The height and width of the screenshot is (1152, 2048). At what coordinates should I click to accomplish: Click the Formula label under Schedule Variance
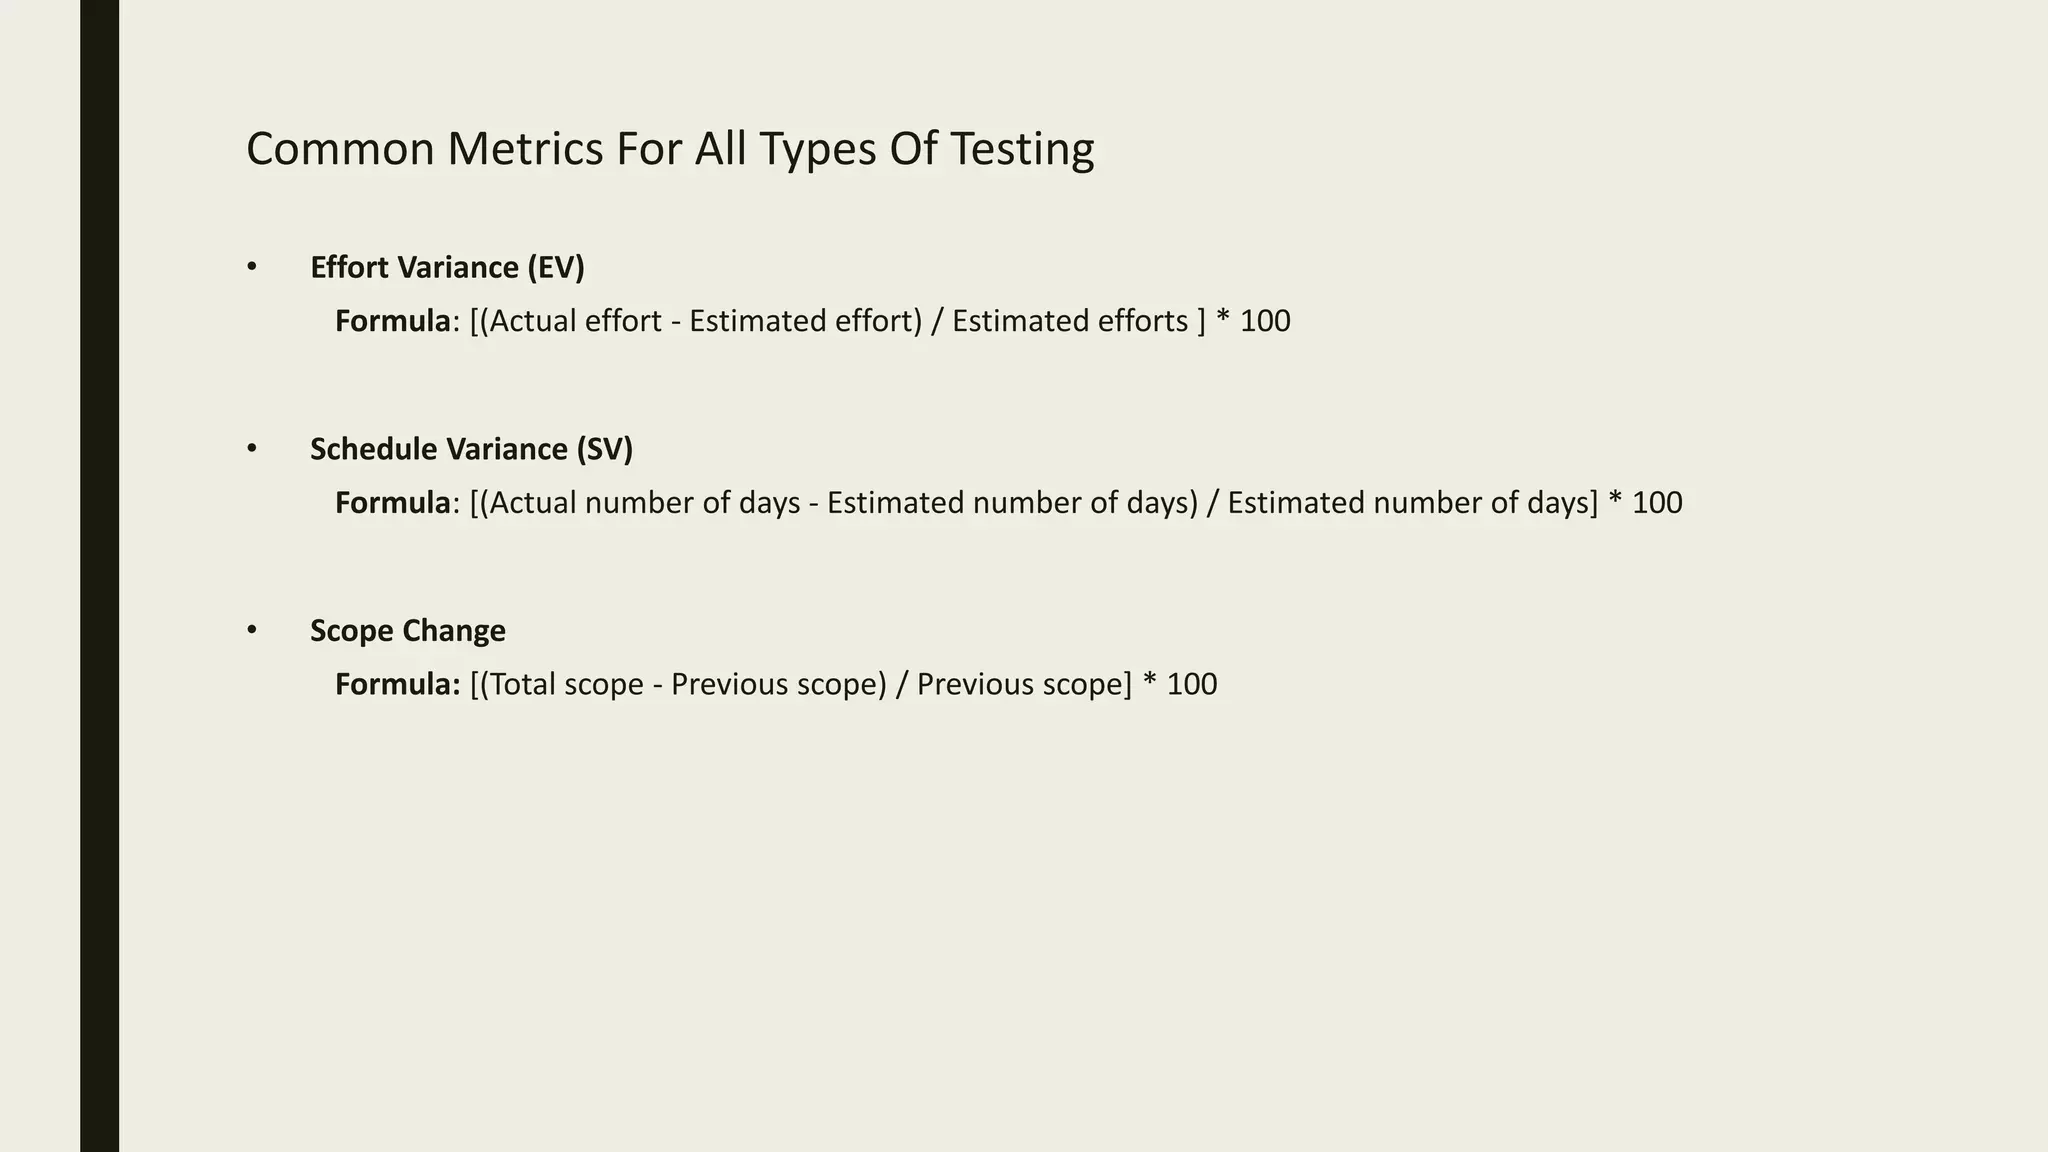(393, 503)
